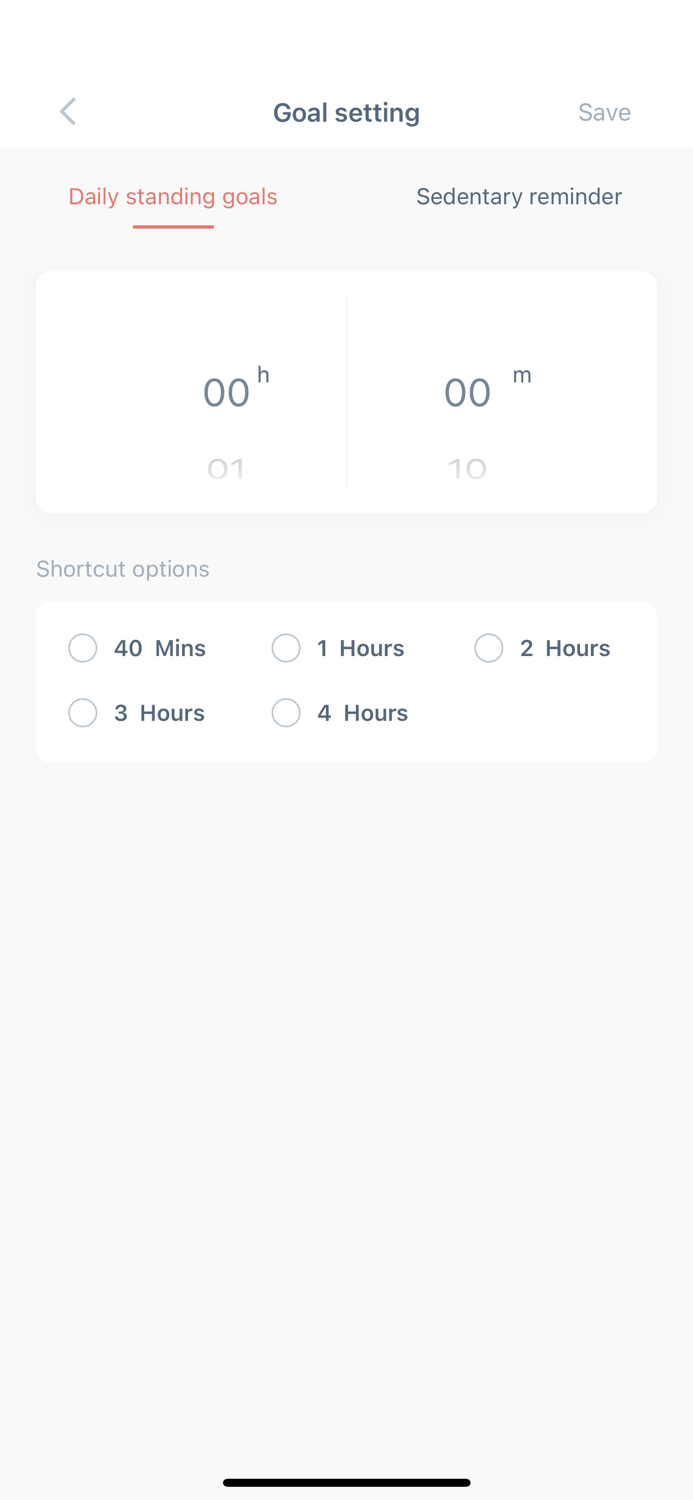
Task: Tap the back arrow icon
Action: click(68, 111)
